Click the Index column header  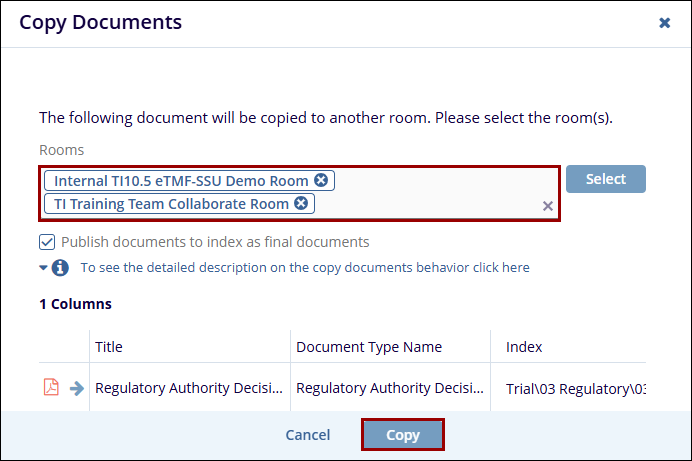(x=524, y=347)
